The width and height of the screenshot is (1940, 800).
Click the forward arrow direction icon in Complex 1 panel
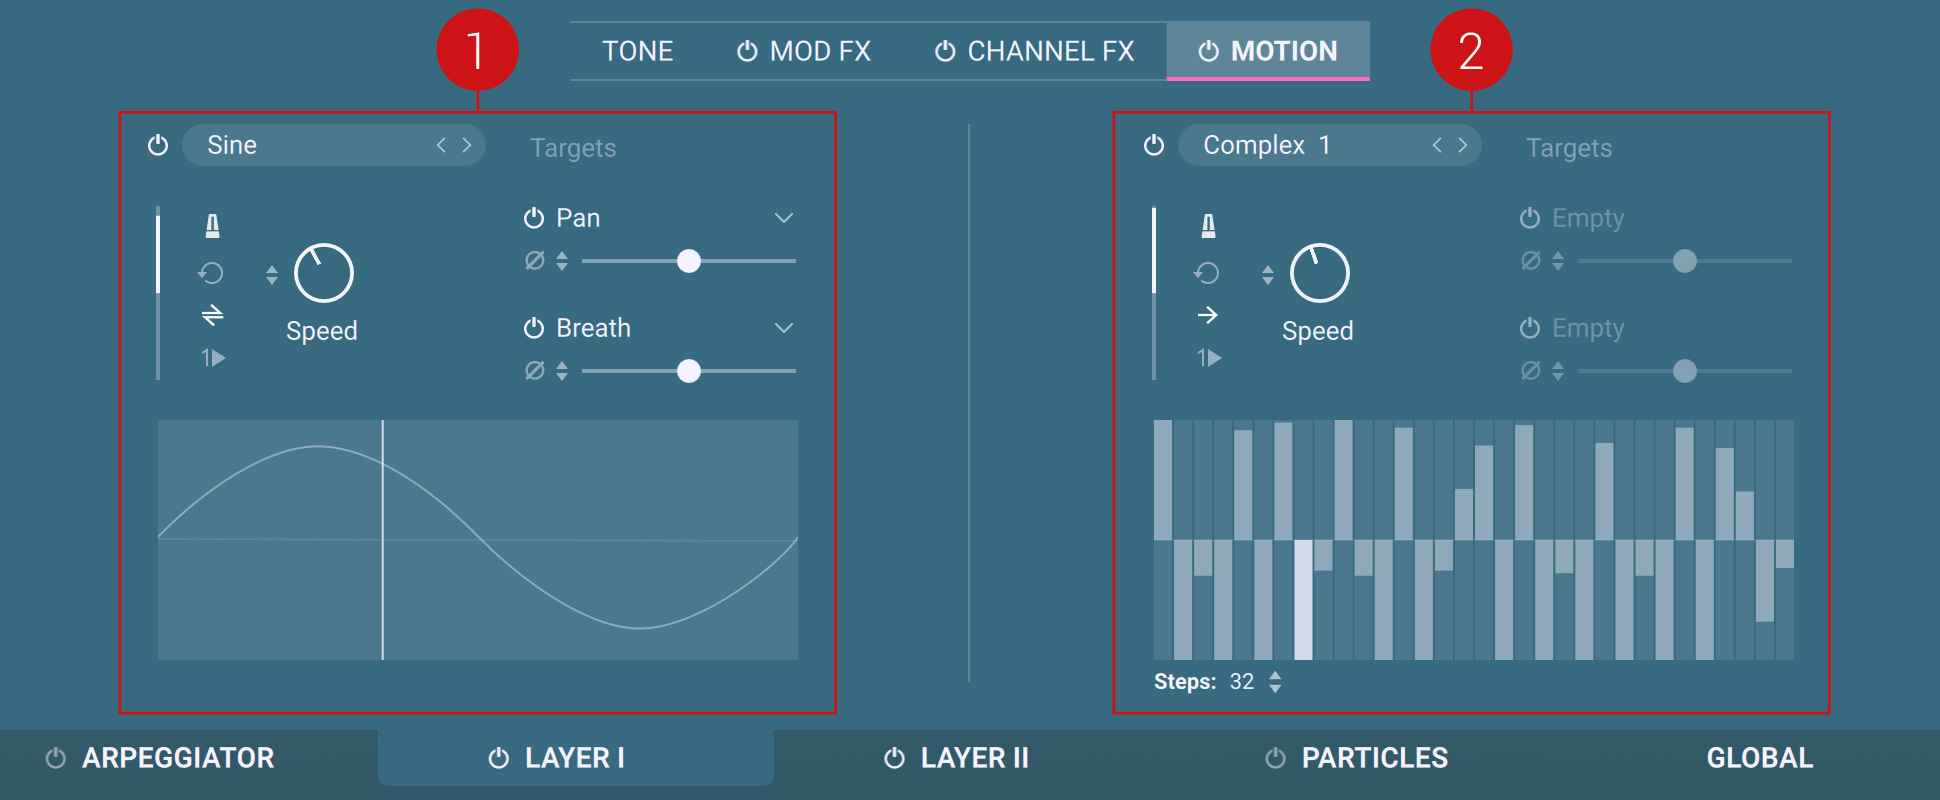point(1208,315)
